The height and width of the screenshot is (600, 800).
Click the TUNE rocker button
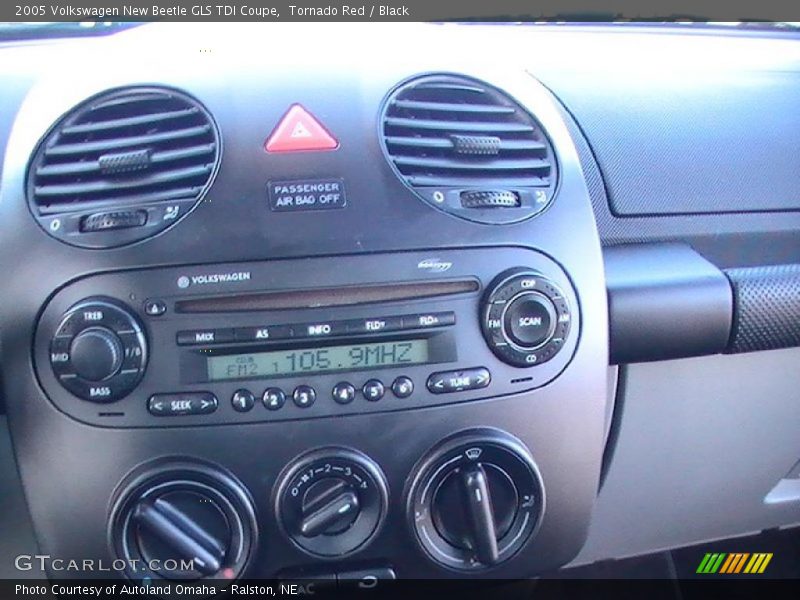pos(459,381)
